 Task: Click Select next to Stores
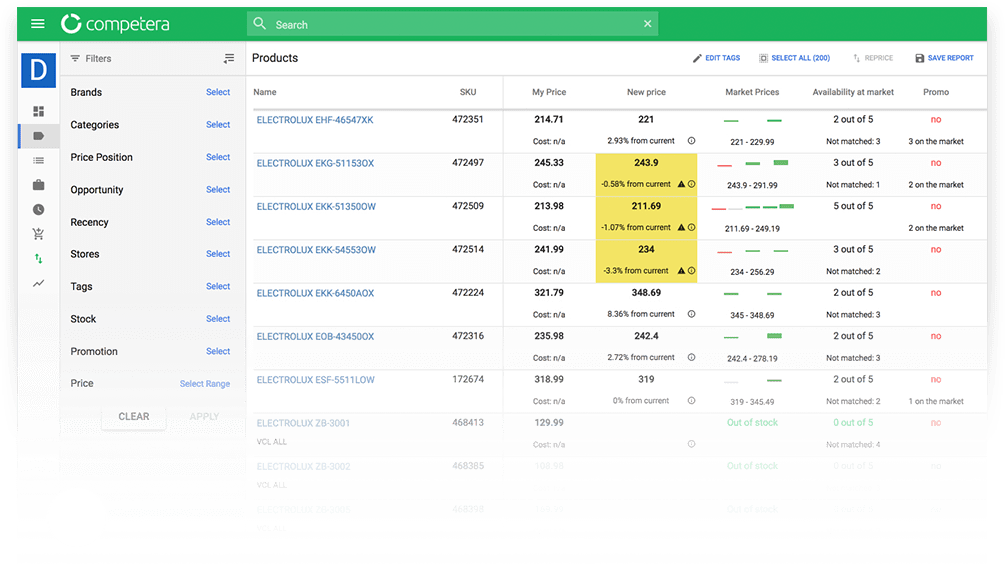[218, 254]
